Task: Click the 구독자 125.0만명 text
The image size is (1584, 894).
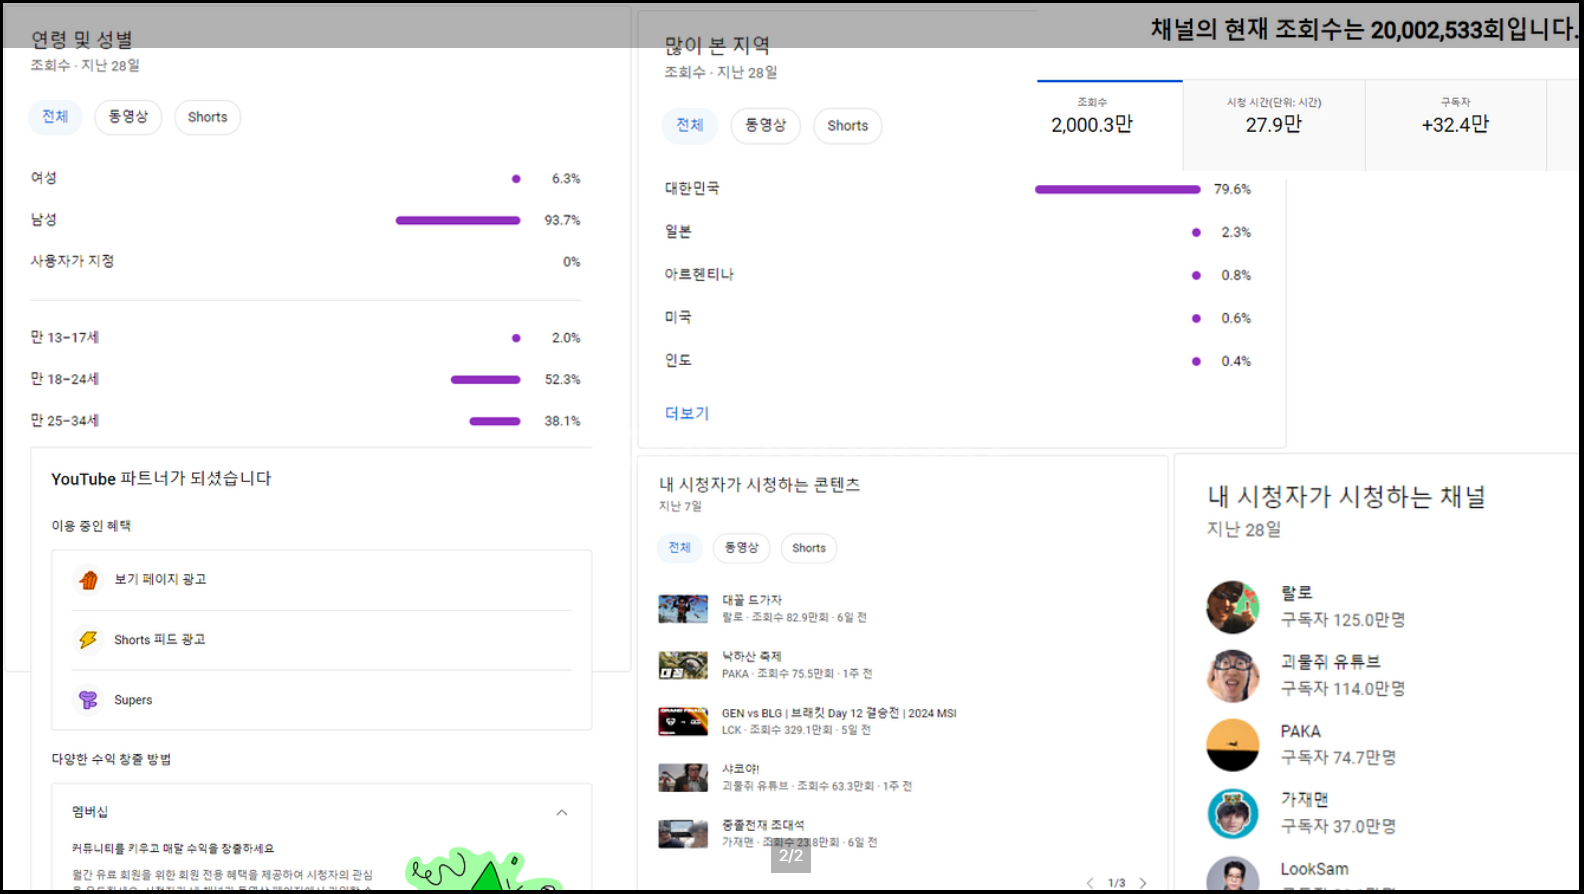Action: [x=1343, y=620]
